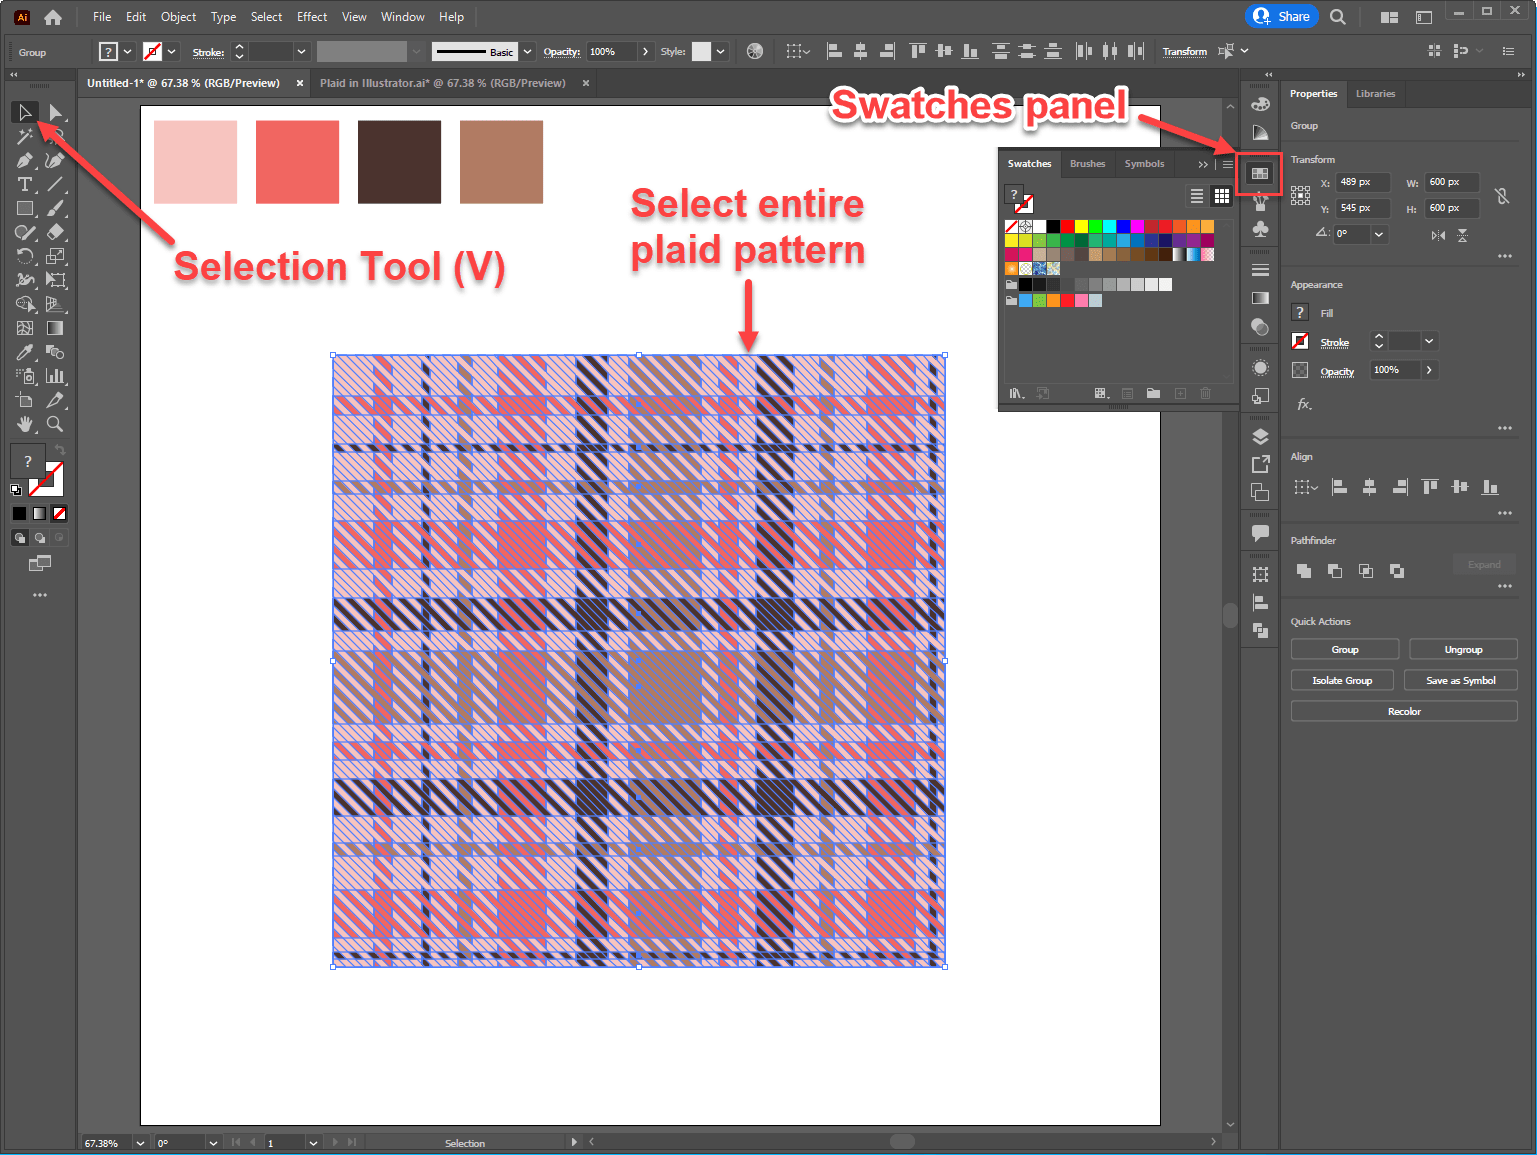
Task: Select the Perspective Grid tool
Action: point(55,304)
